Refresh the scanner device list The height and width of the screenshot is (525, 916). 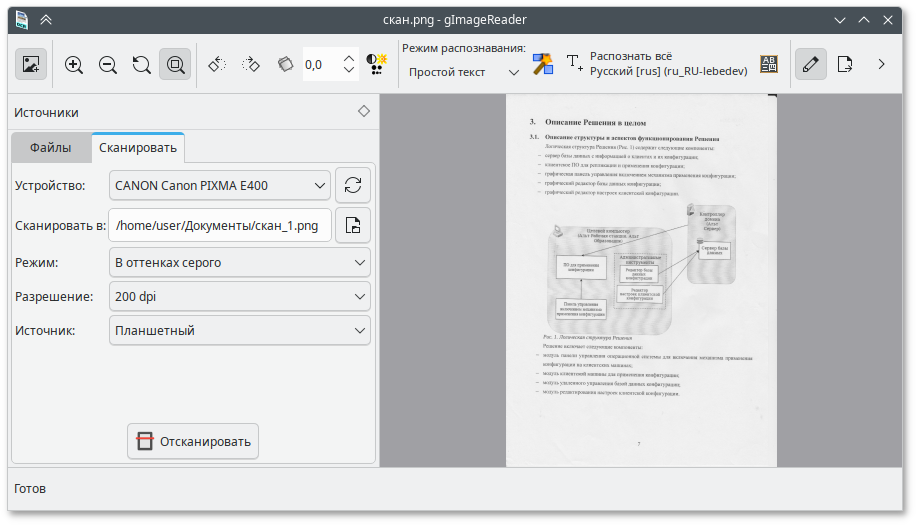(353, 186)
